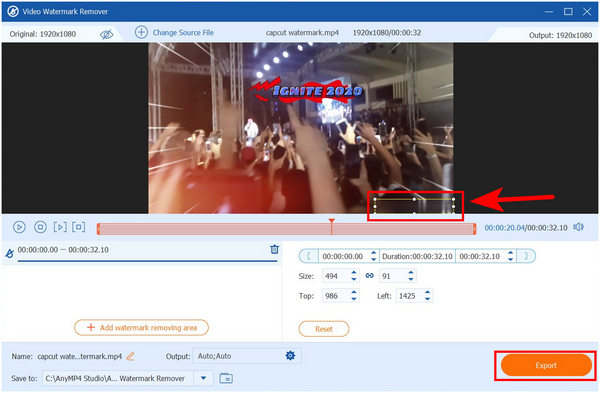Increase the Size width value

pos(354,272)
